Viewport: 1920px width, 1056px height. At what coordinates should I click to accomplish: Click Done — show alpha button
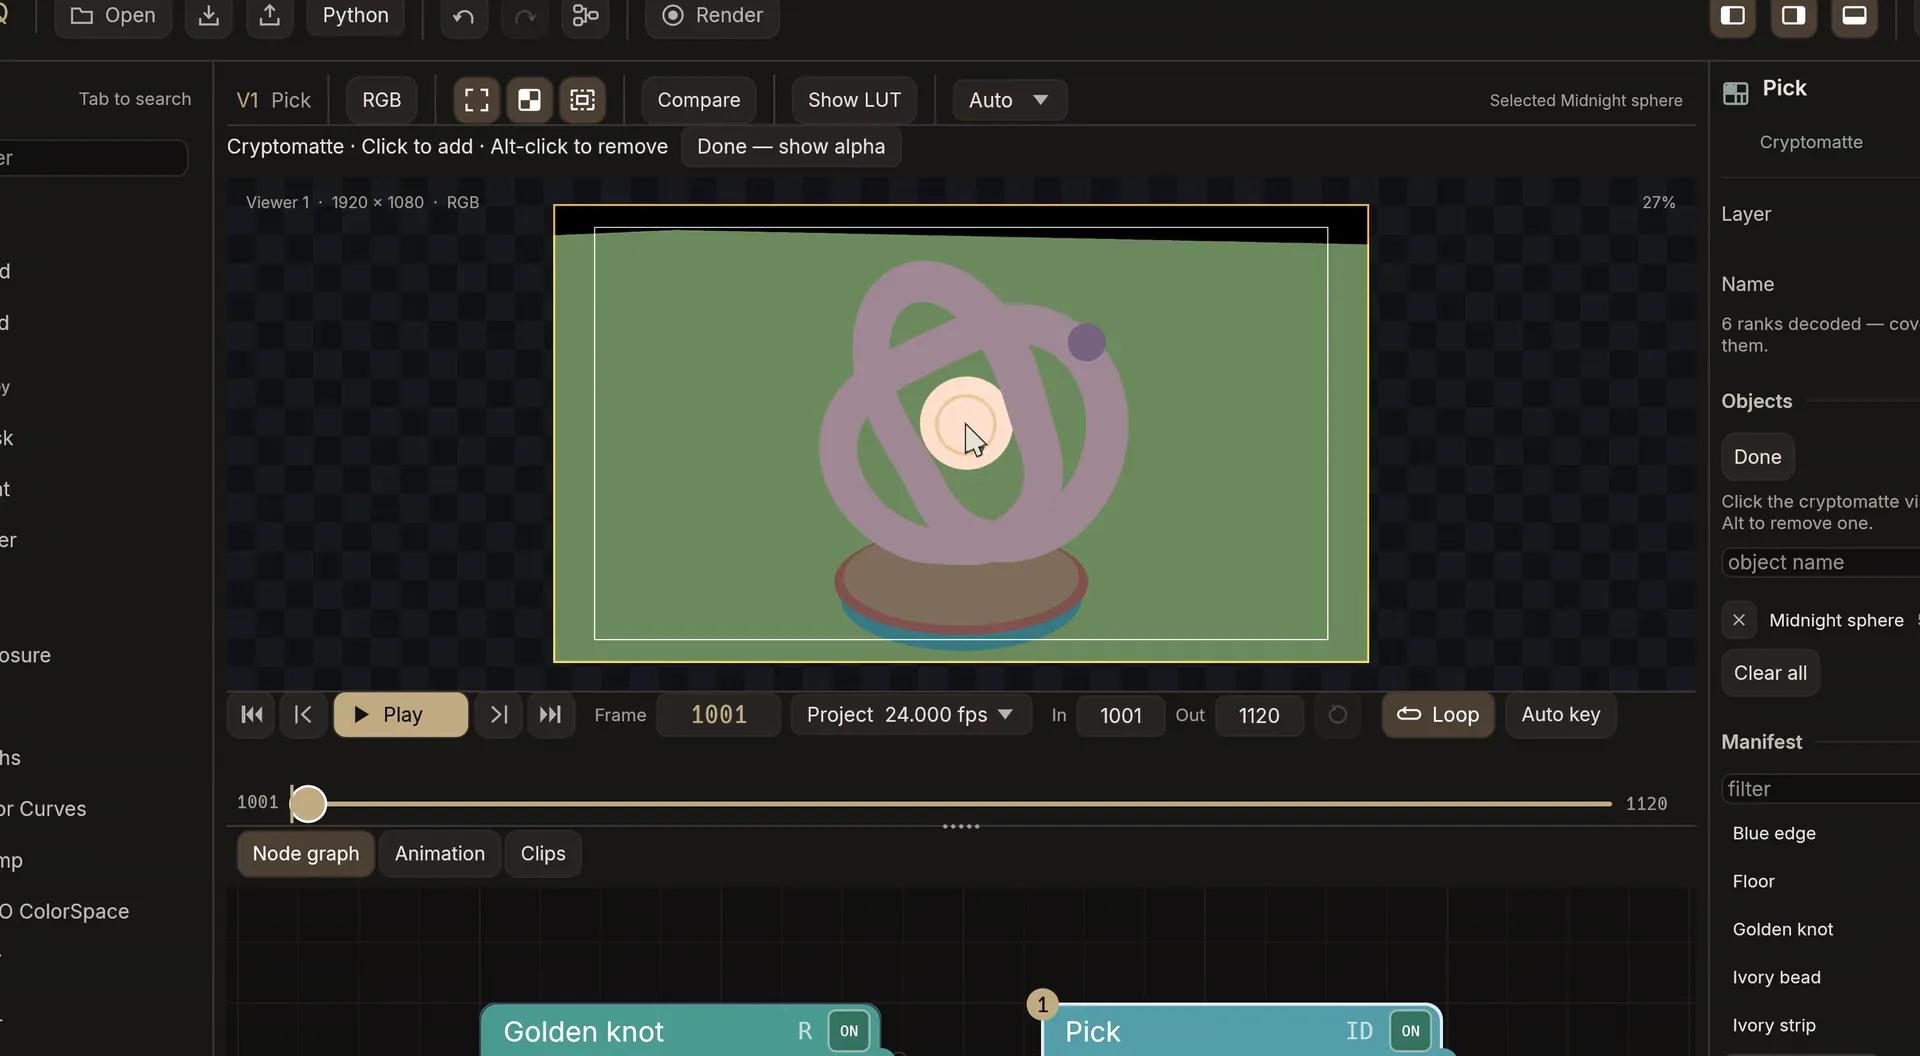[x=791, y=147]
